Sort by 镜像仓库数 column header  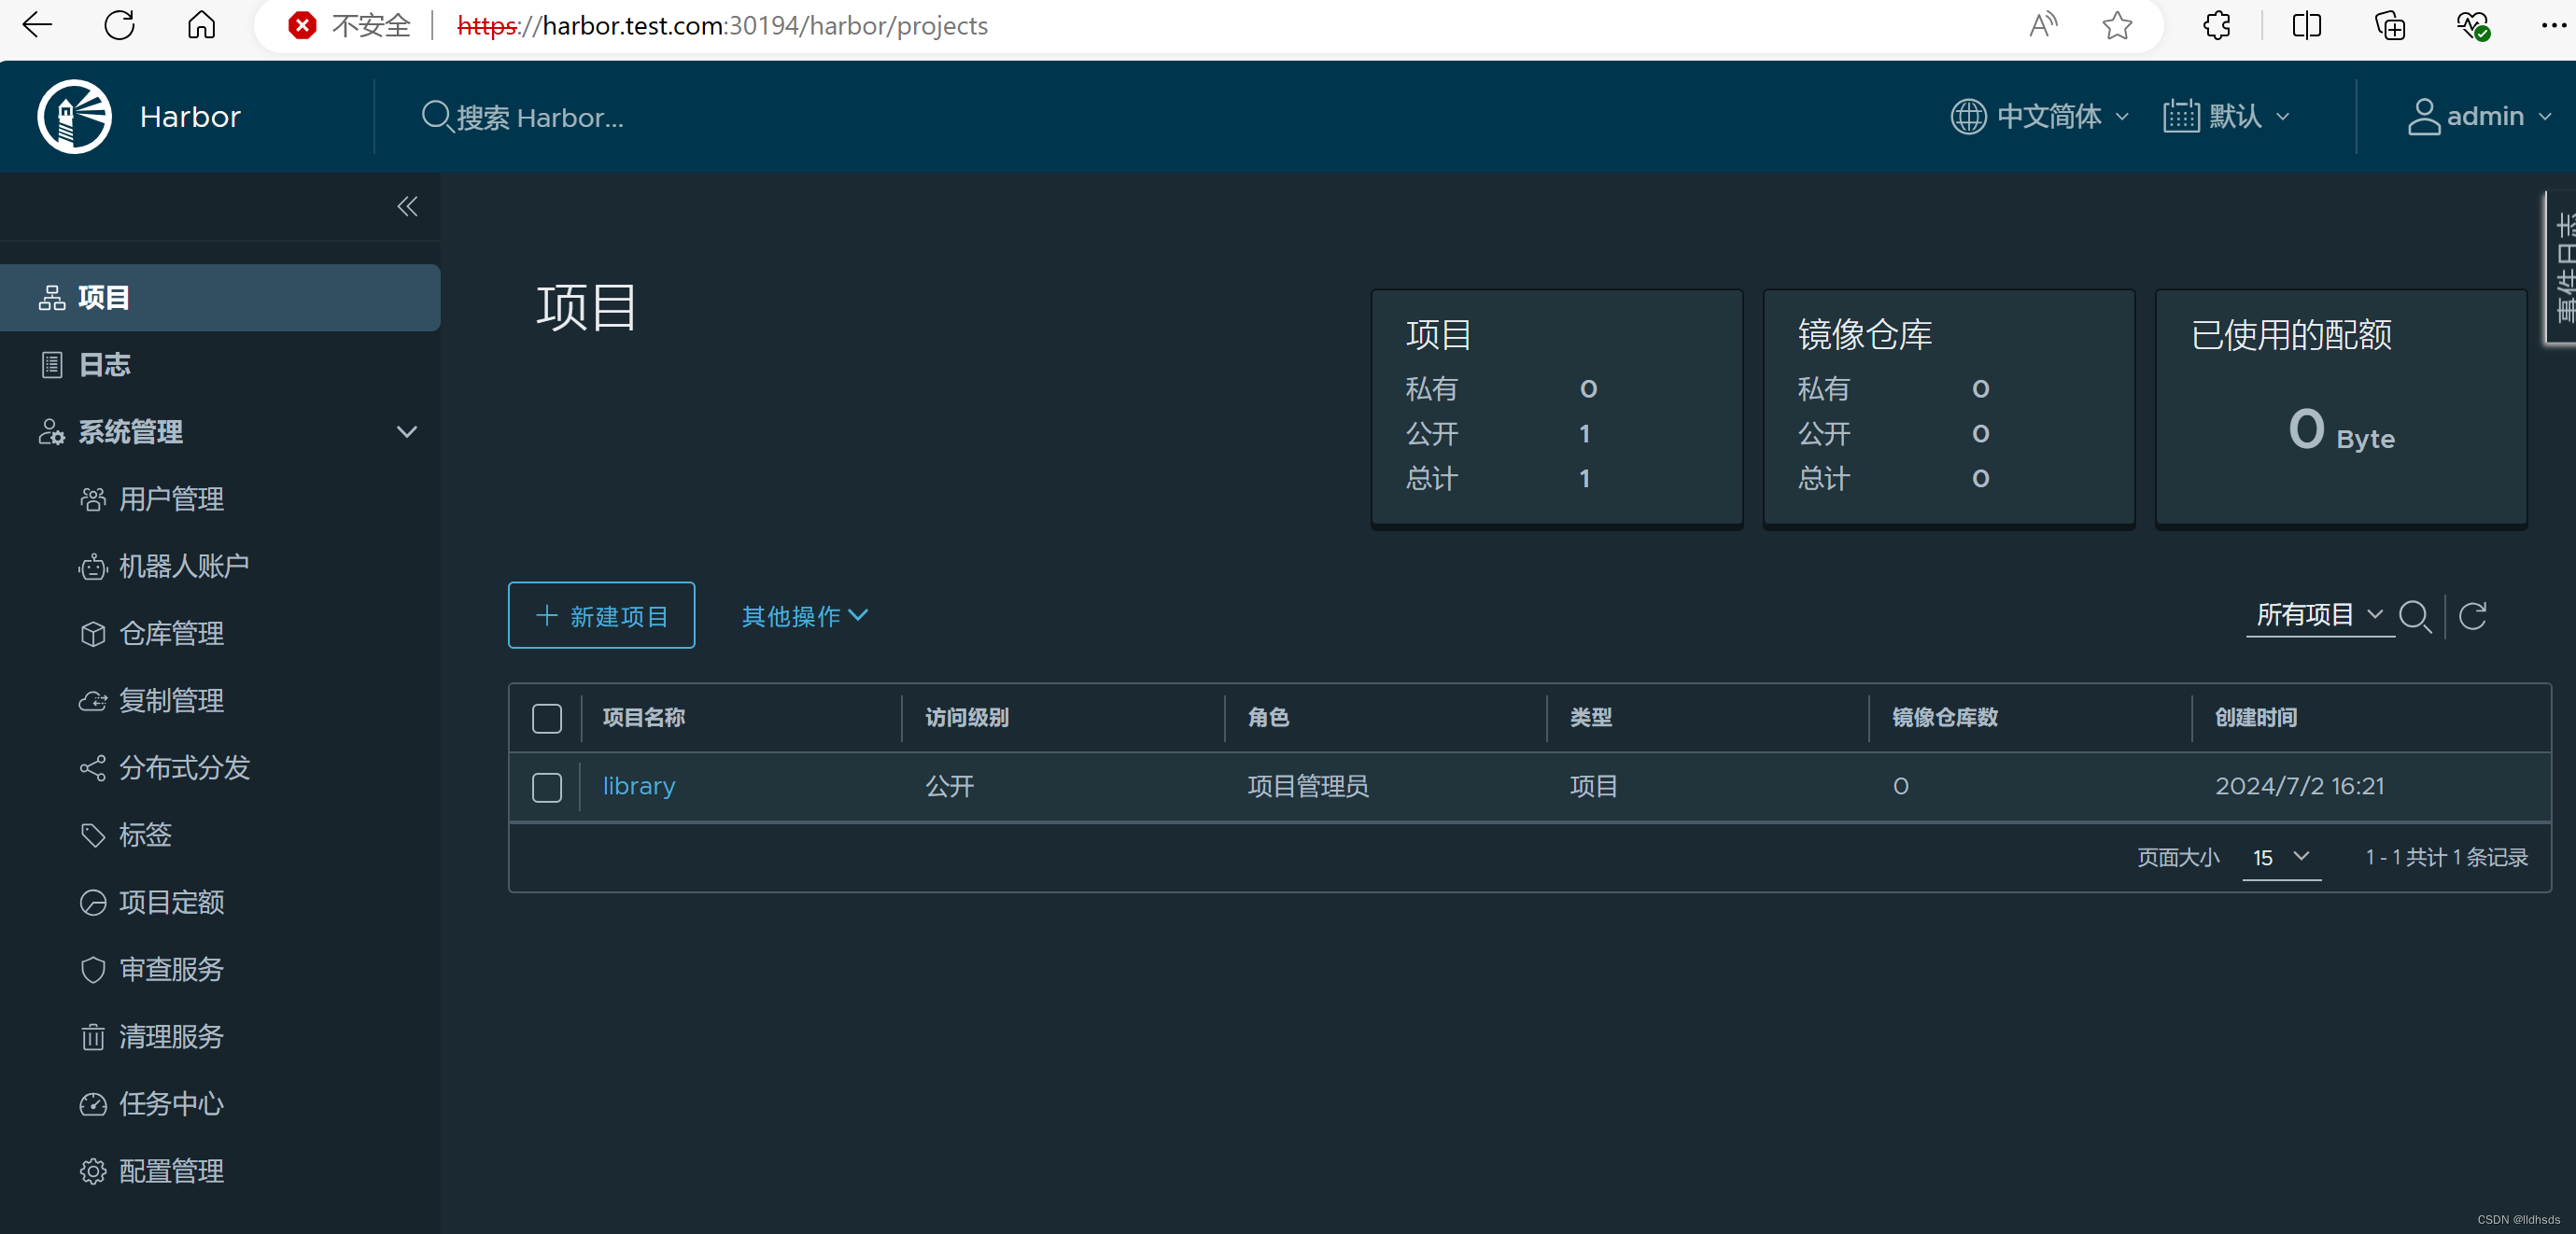tap(1944, 717)
